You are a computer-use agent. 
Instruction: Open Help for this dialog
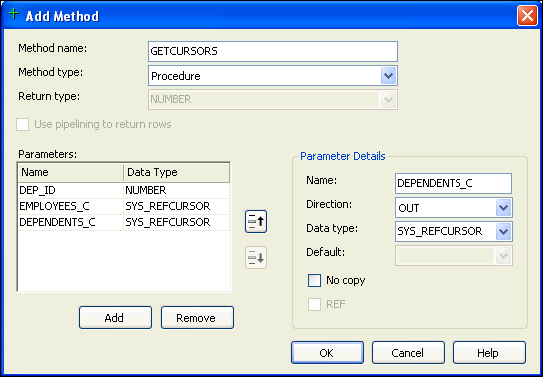(489, 353)
